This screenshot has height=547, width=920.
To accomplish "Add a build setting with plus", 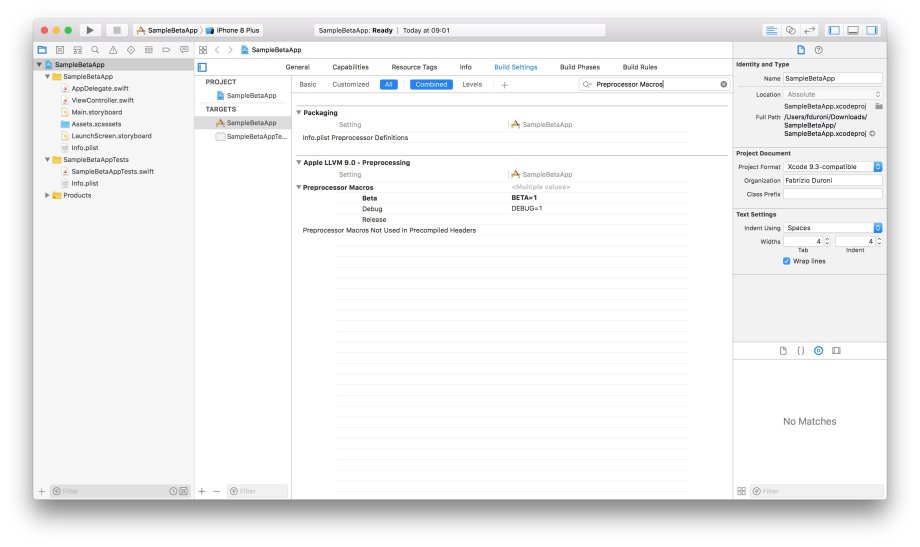I will 505,85.
